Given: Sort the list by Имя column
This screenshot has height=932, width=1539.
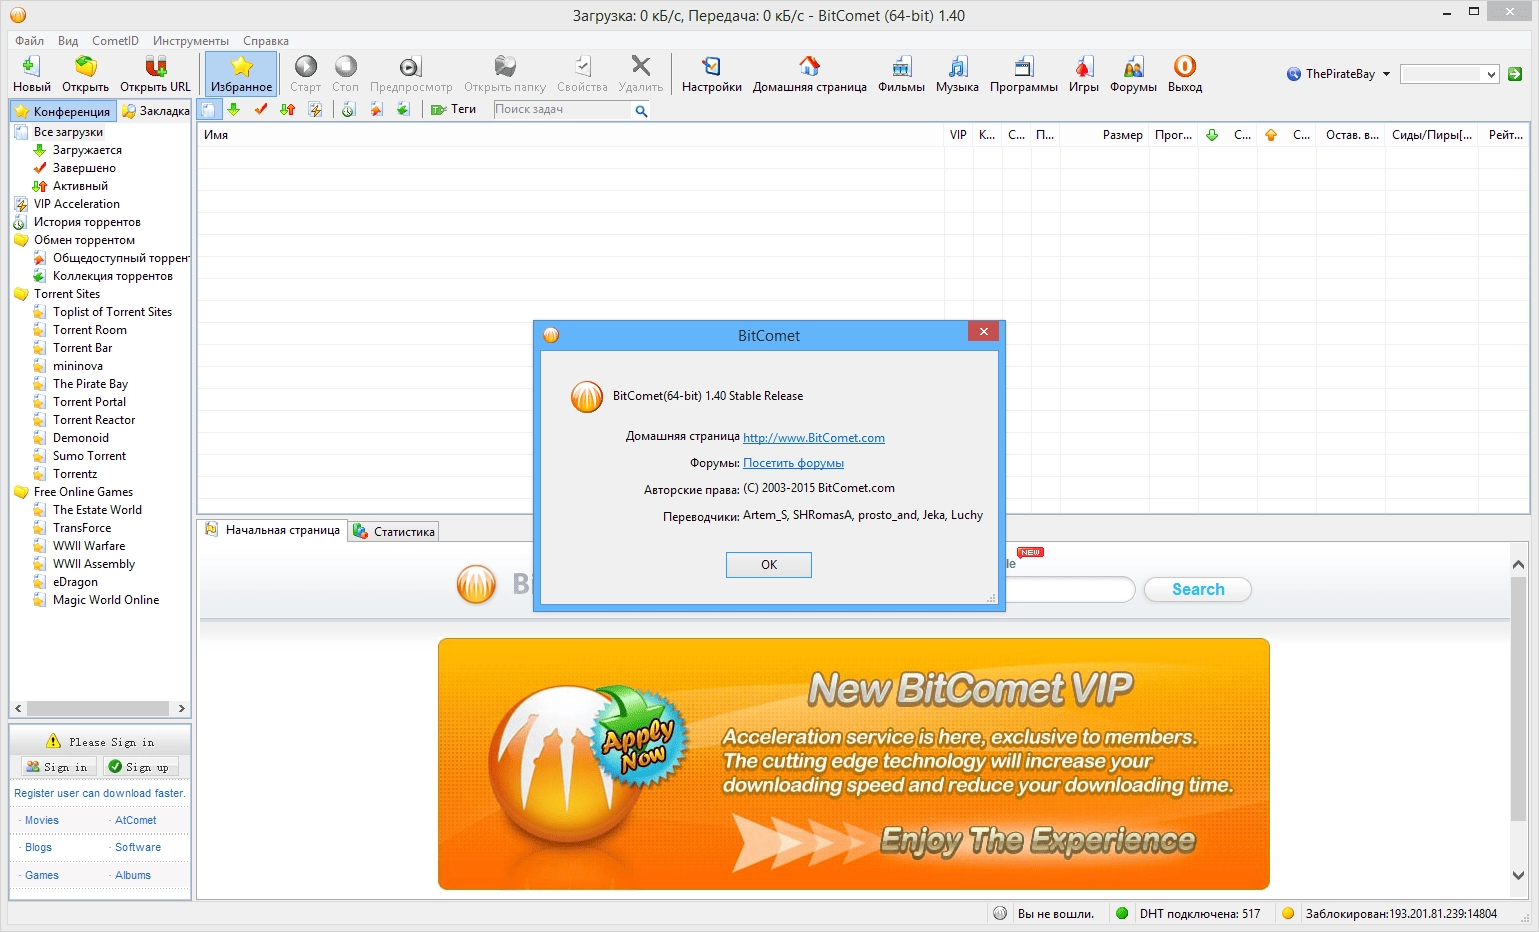Looking at the screenshot, I should (571, 135).
